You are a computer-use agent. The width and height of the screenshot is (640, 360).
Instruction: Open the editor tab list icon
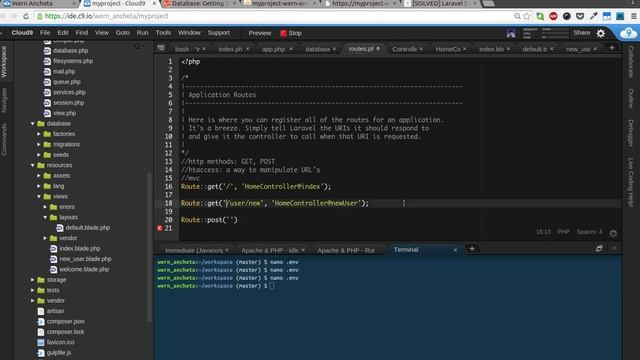tap(161, 49)
